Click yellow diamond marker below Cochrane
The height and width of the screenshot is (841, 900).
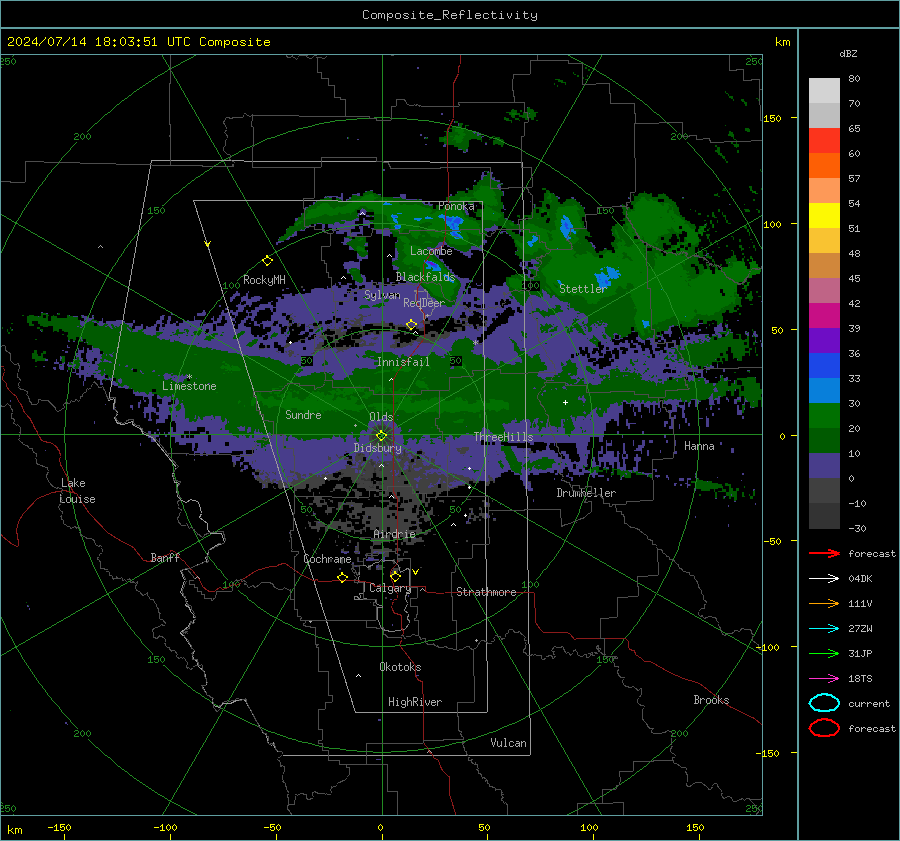(343, 577)
